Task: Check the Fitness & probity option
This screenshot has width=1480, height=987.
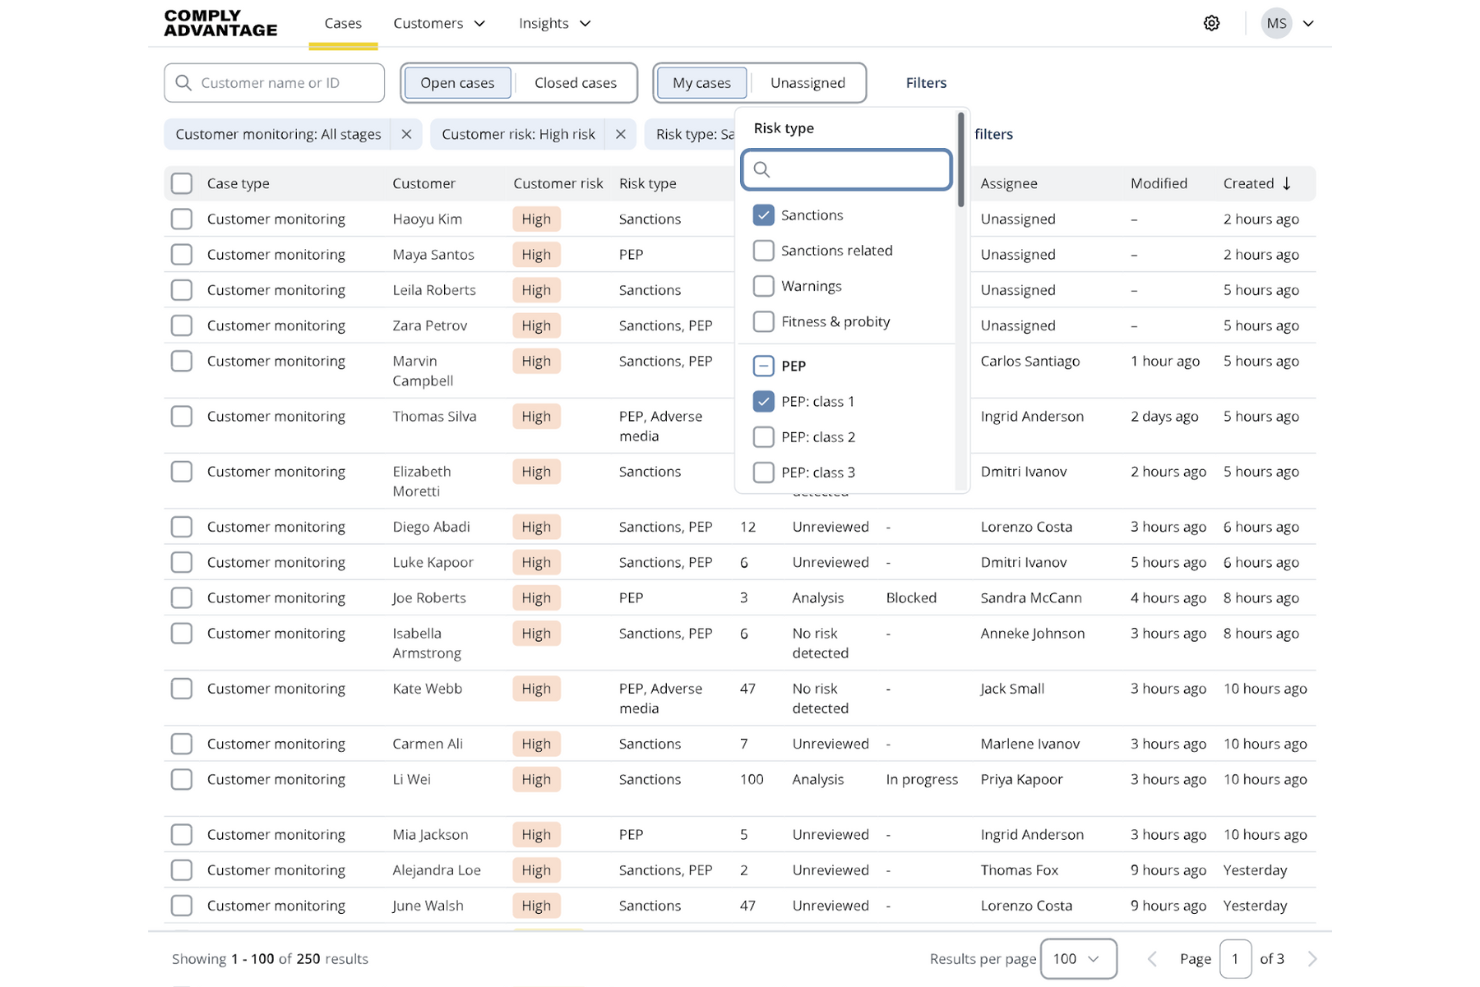Action: pos(763,321)
